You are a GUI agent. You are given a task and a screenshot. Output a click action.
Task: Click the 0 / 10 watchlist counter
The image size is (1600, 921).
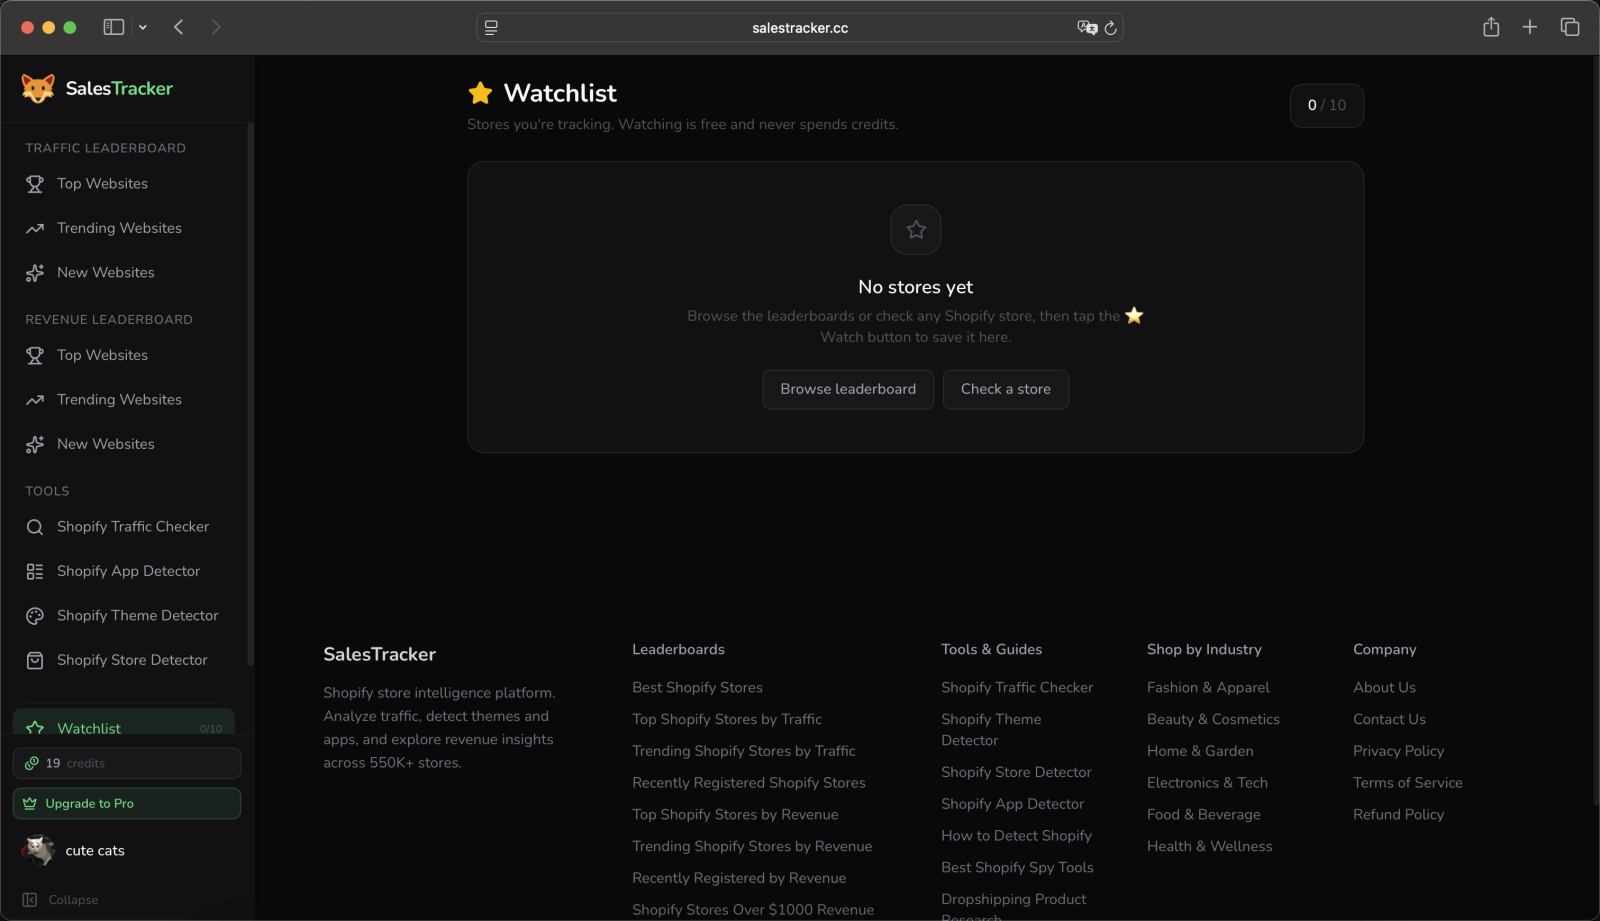pyautogui.click(x=1327, y=105)
